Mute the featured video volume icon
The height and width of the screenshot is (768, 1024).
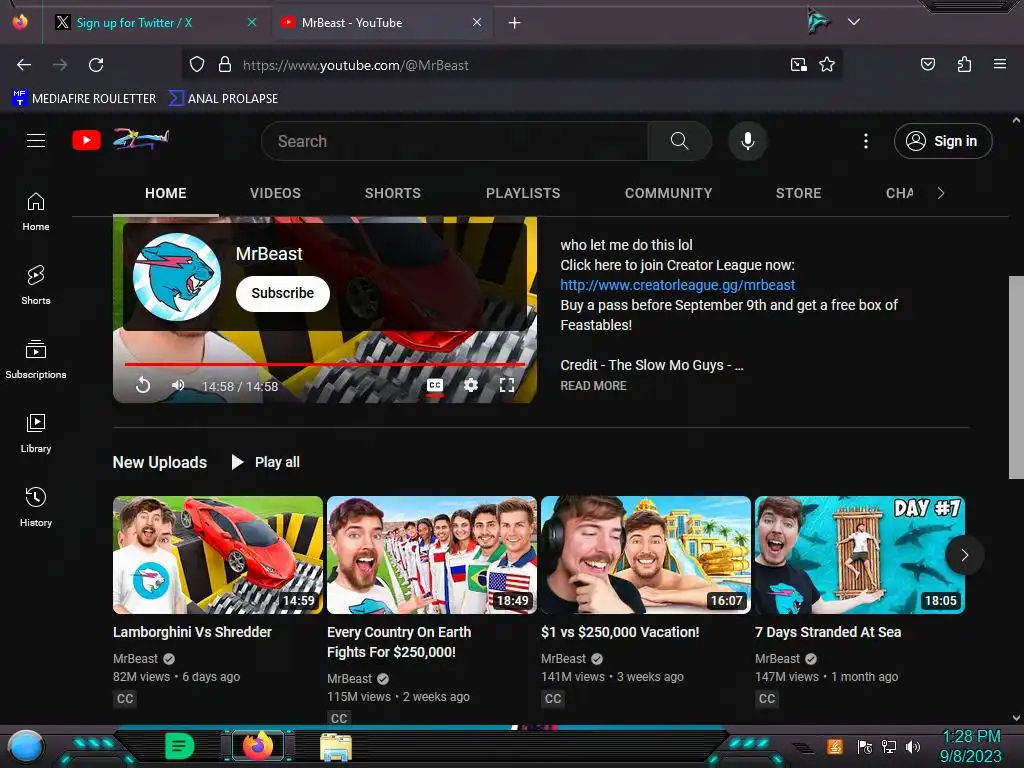coord(178,385)
